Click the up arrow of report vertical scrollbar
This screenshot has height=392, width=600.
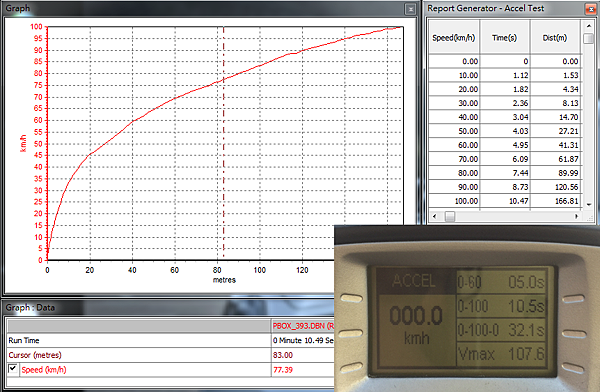tap(589, 26)
